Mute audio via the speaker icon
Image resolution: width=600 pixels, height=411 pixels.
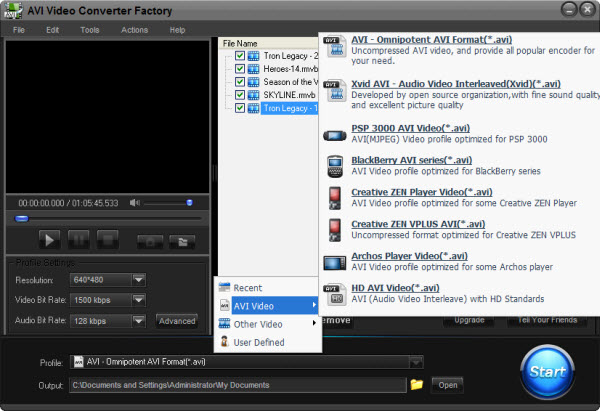pyautogui.click(x=134, y=203)
